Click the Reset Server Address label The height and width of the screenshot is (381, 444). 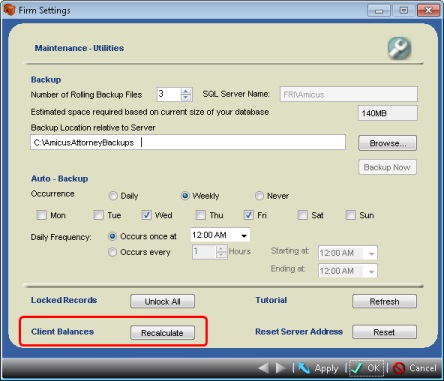(x=299, y=332)
